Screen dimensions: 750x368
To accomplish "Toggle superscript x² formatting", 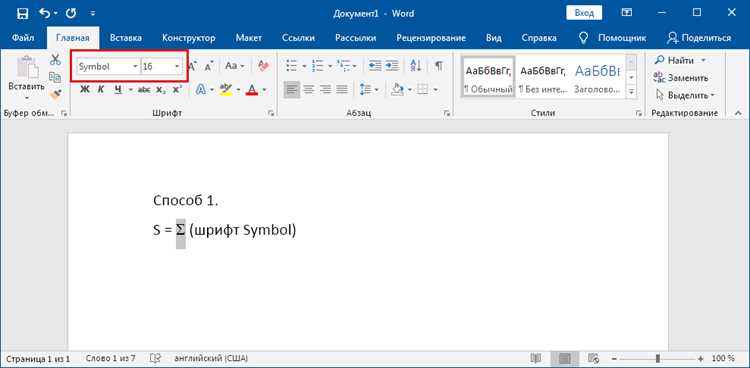I will (177, 89).
